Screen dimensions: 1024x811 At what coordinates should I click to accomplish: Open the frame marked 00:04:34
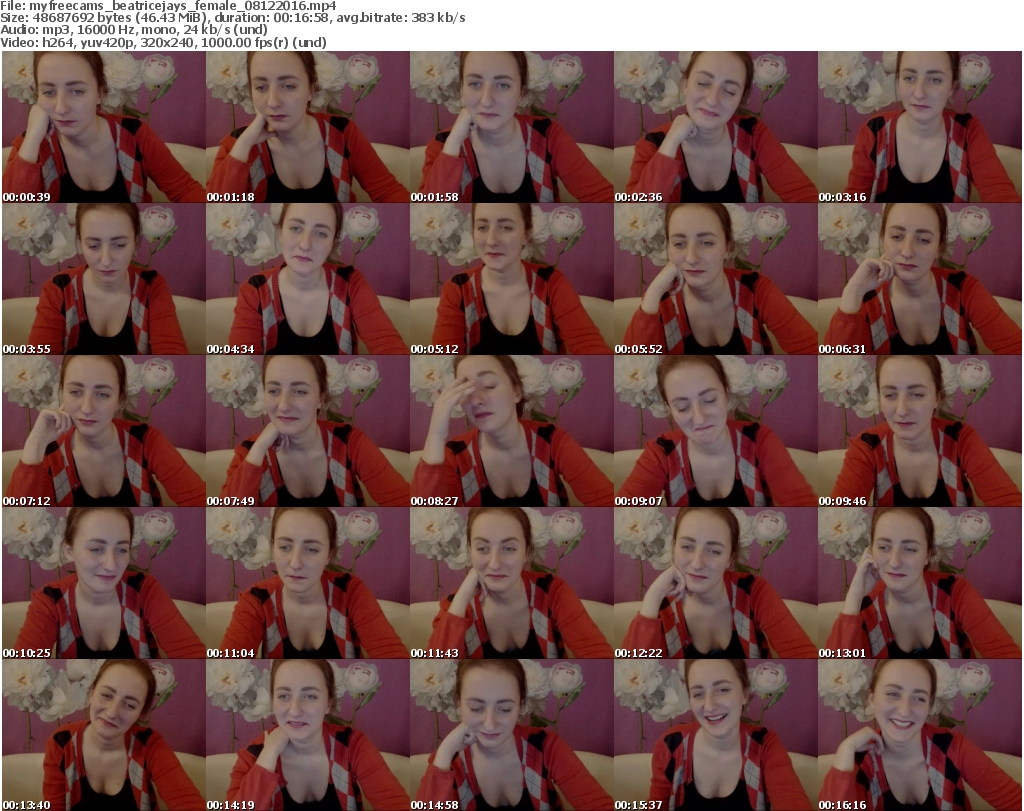pyautogui.click(x=308, y=279)
